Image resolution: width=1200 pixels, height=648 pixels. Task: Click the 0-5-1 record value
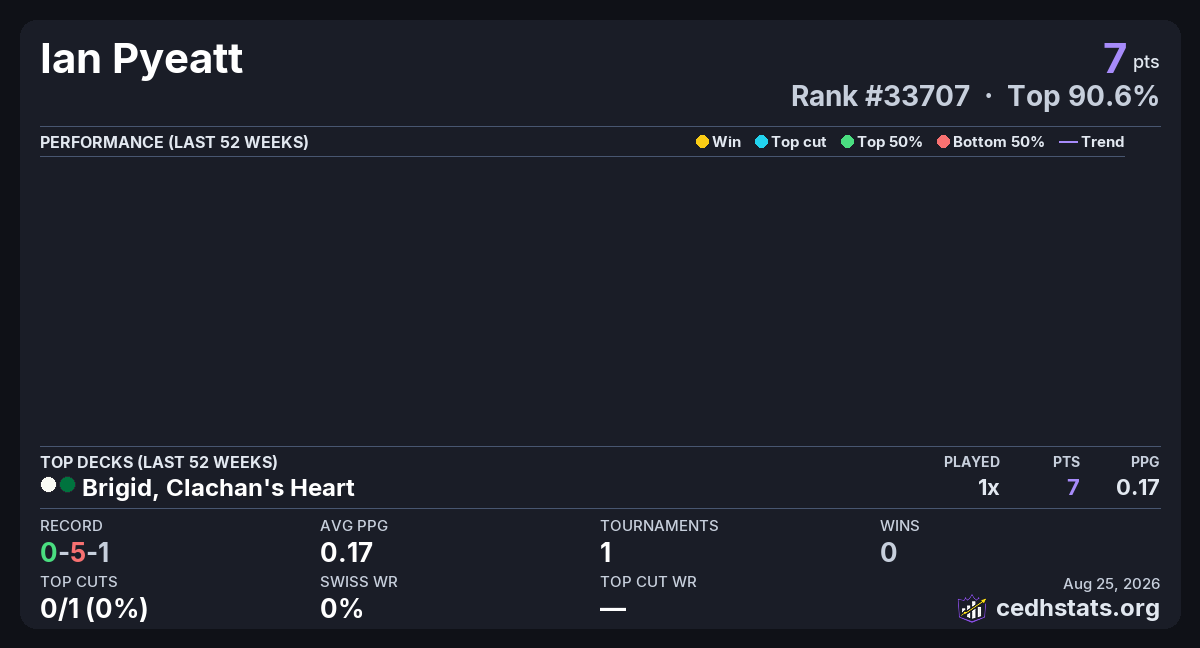pyautogui.click(x=75, y=552)
